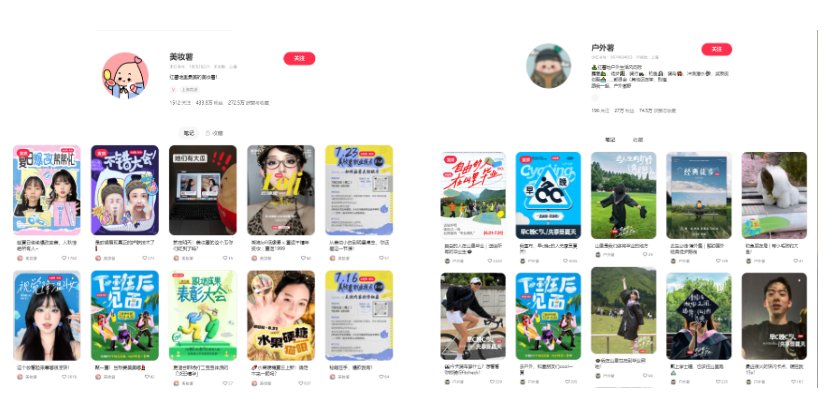Screen dimensions: 826x405
Task: Switch to 收藏 tab on 户外薯 profile
Action: pyautogui.click(x=637, y=140)
